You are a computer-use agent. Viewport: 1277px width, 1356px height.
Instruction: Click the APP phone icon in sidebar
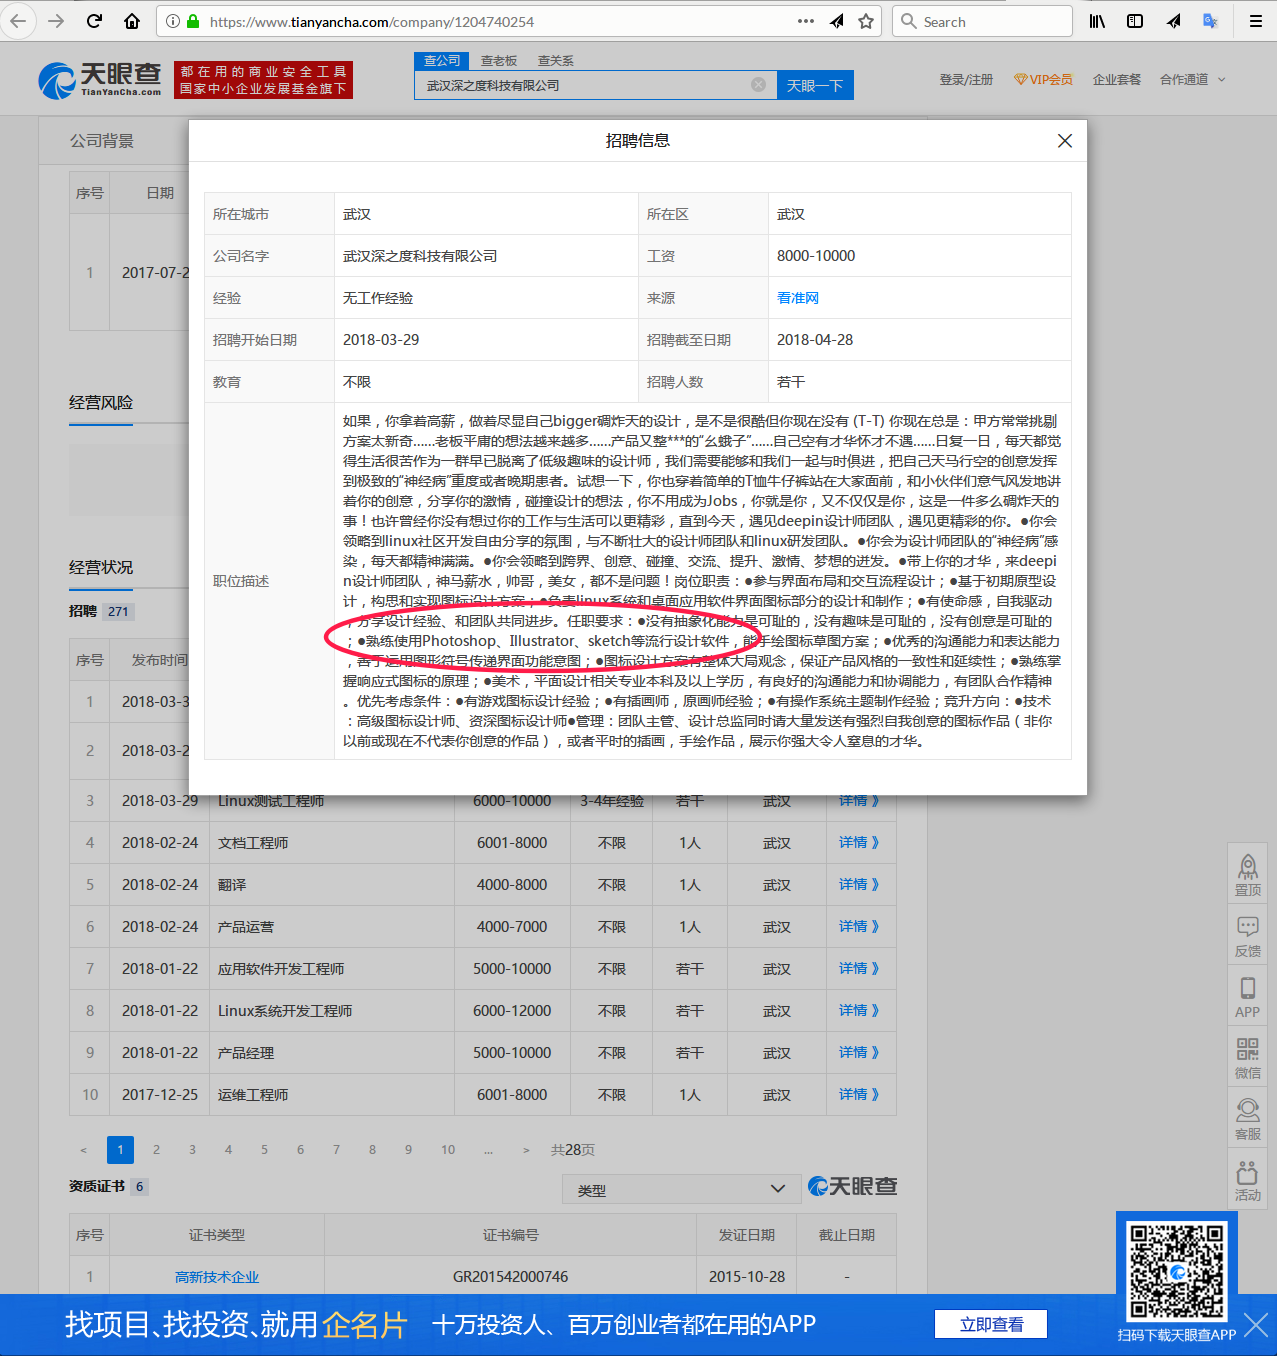(1247, 997)
